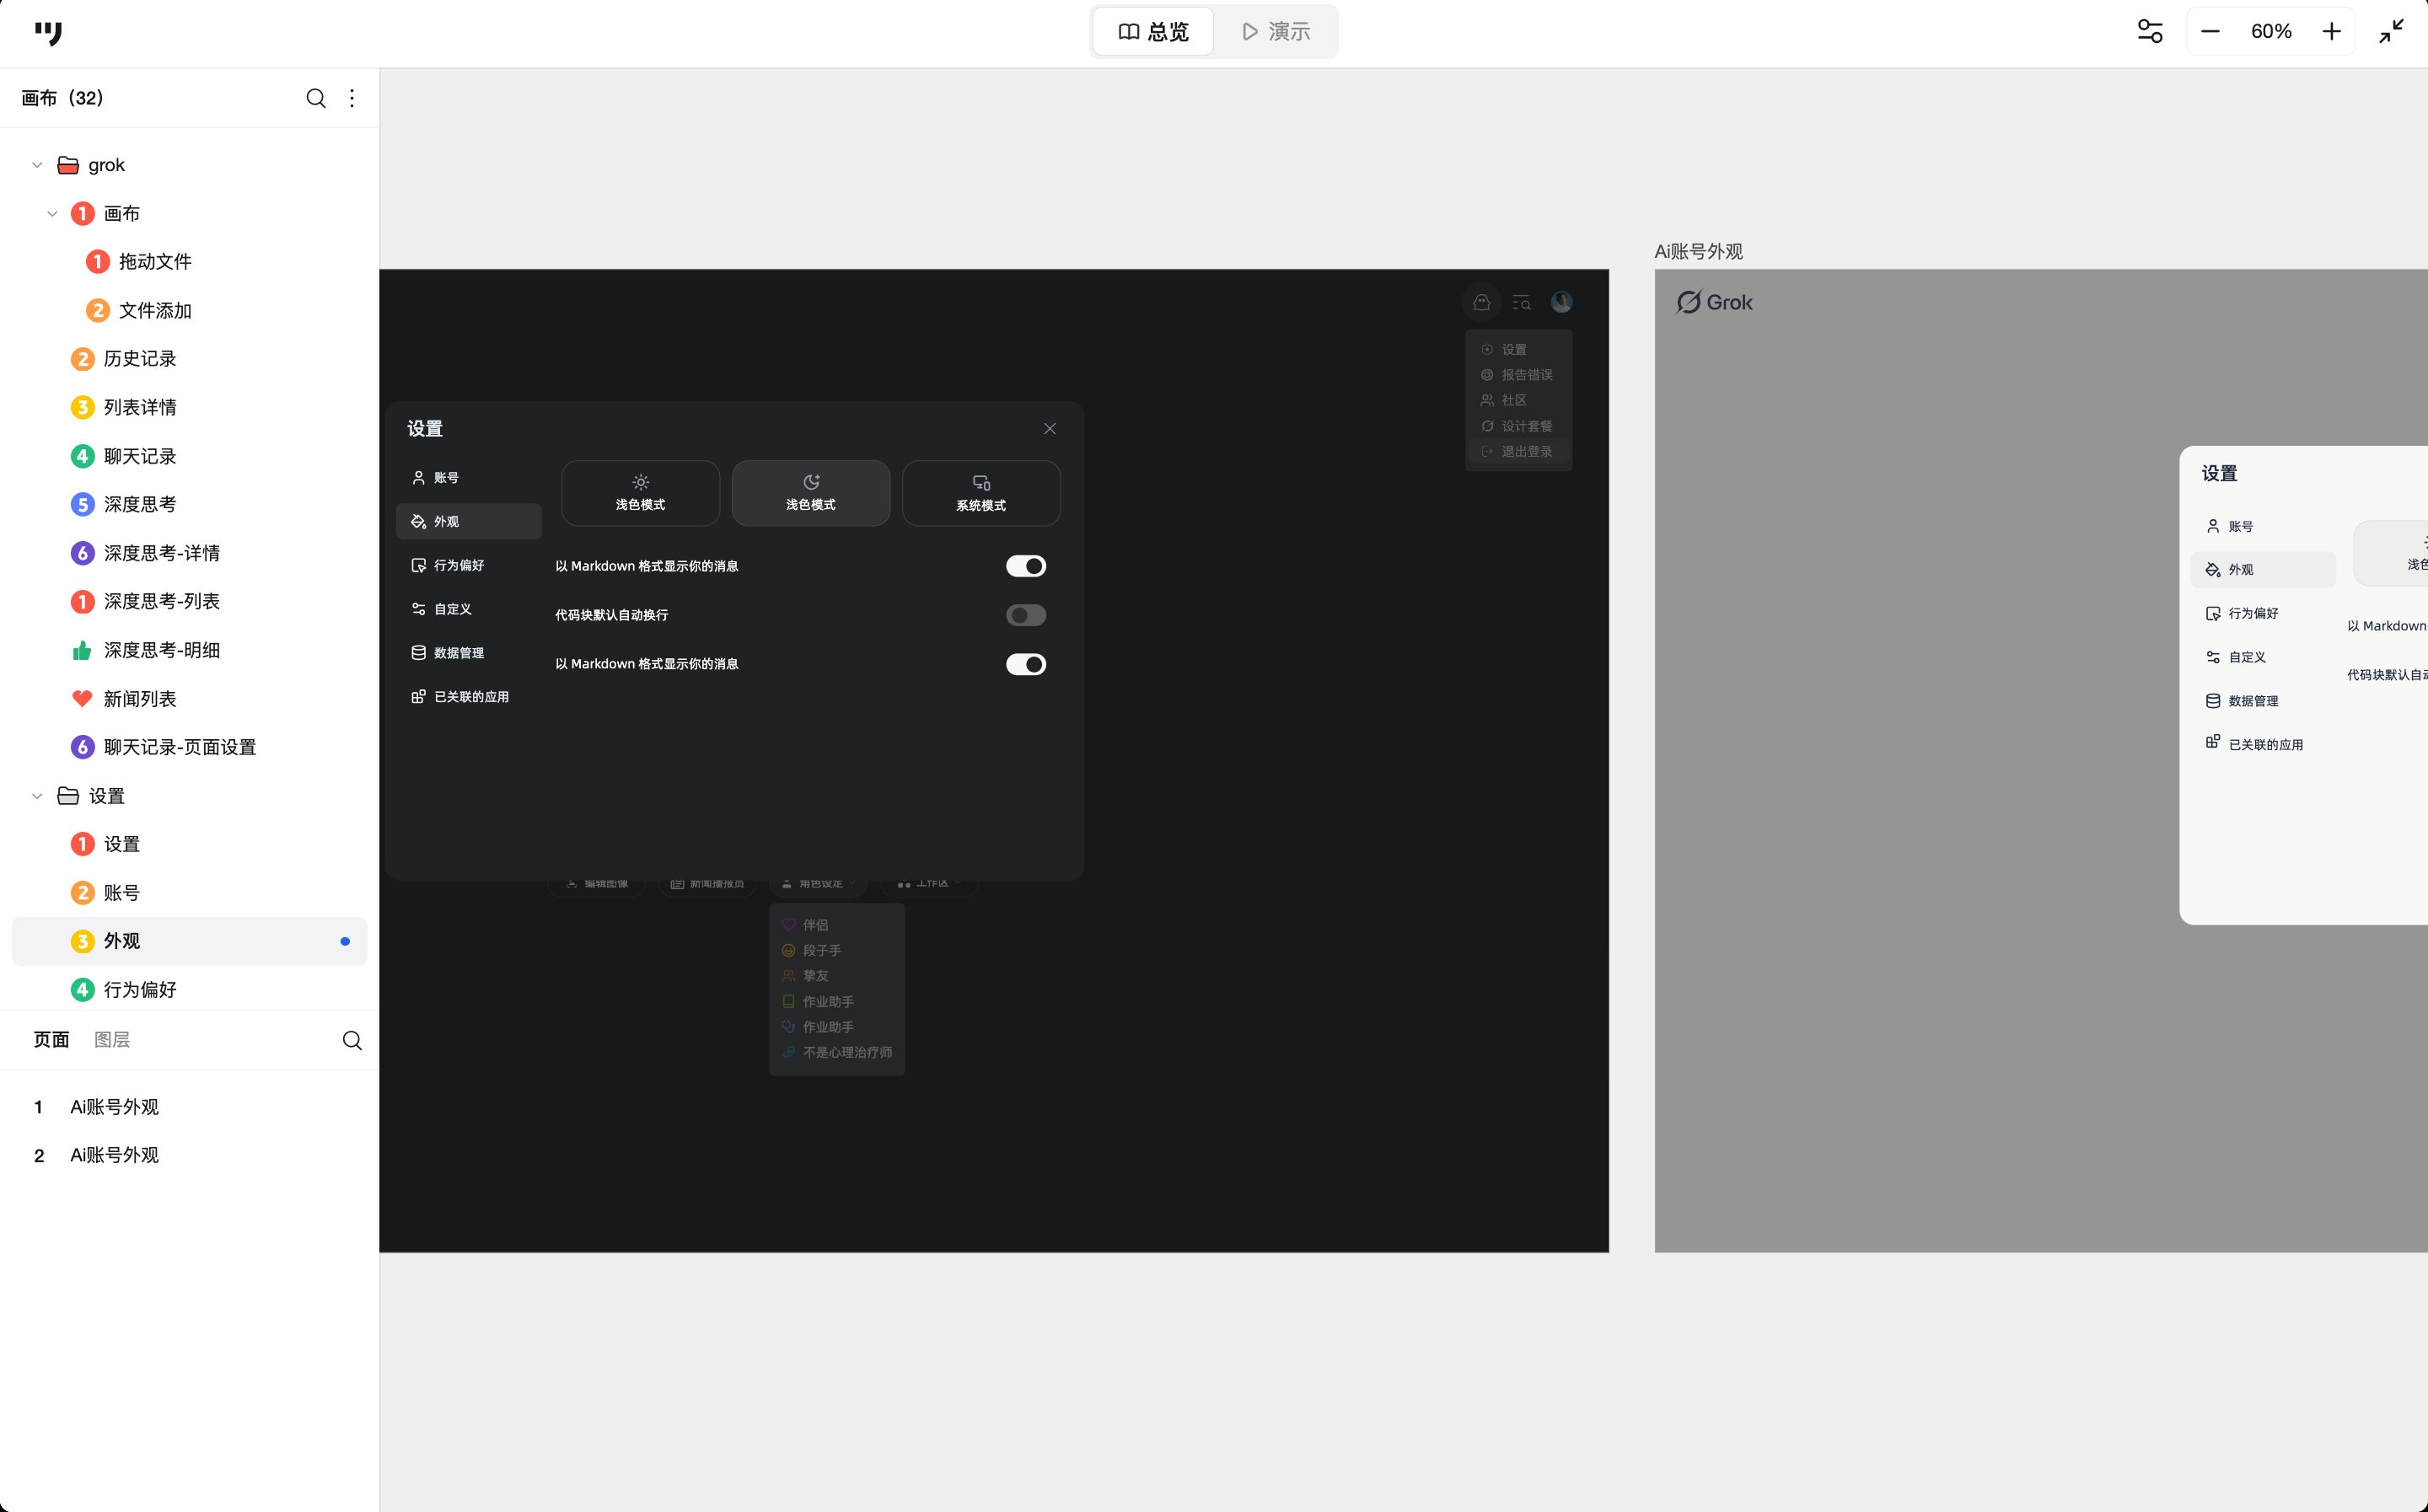This screenshot has height=1512, width=2428.
Task: Switch to the 演示 presentation tab
Action: [x=1276, y=32]
